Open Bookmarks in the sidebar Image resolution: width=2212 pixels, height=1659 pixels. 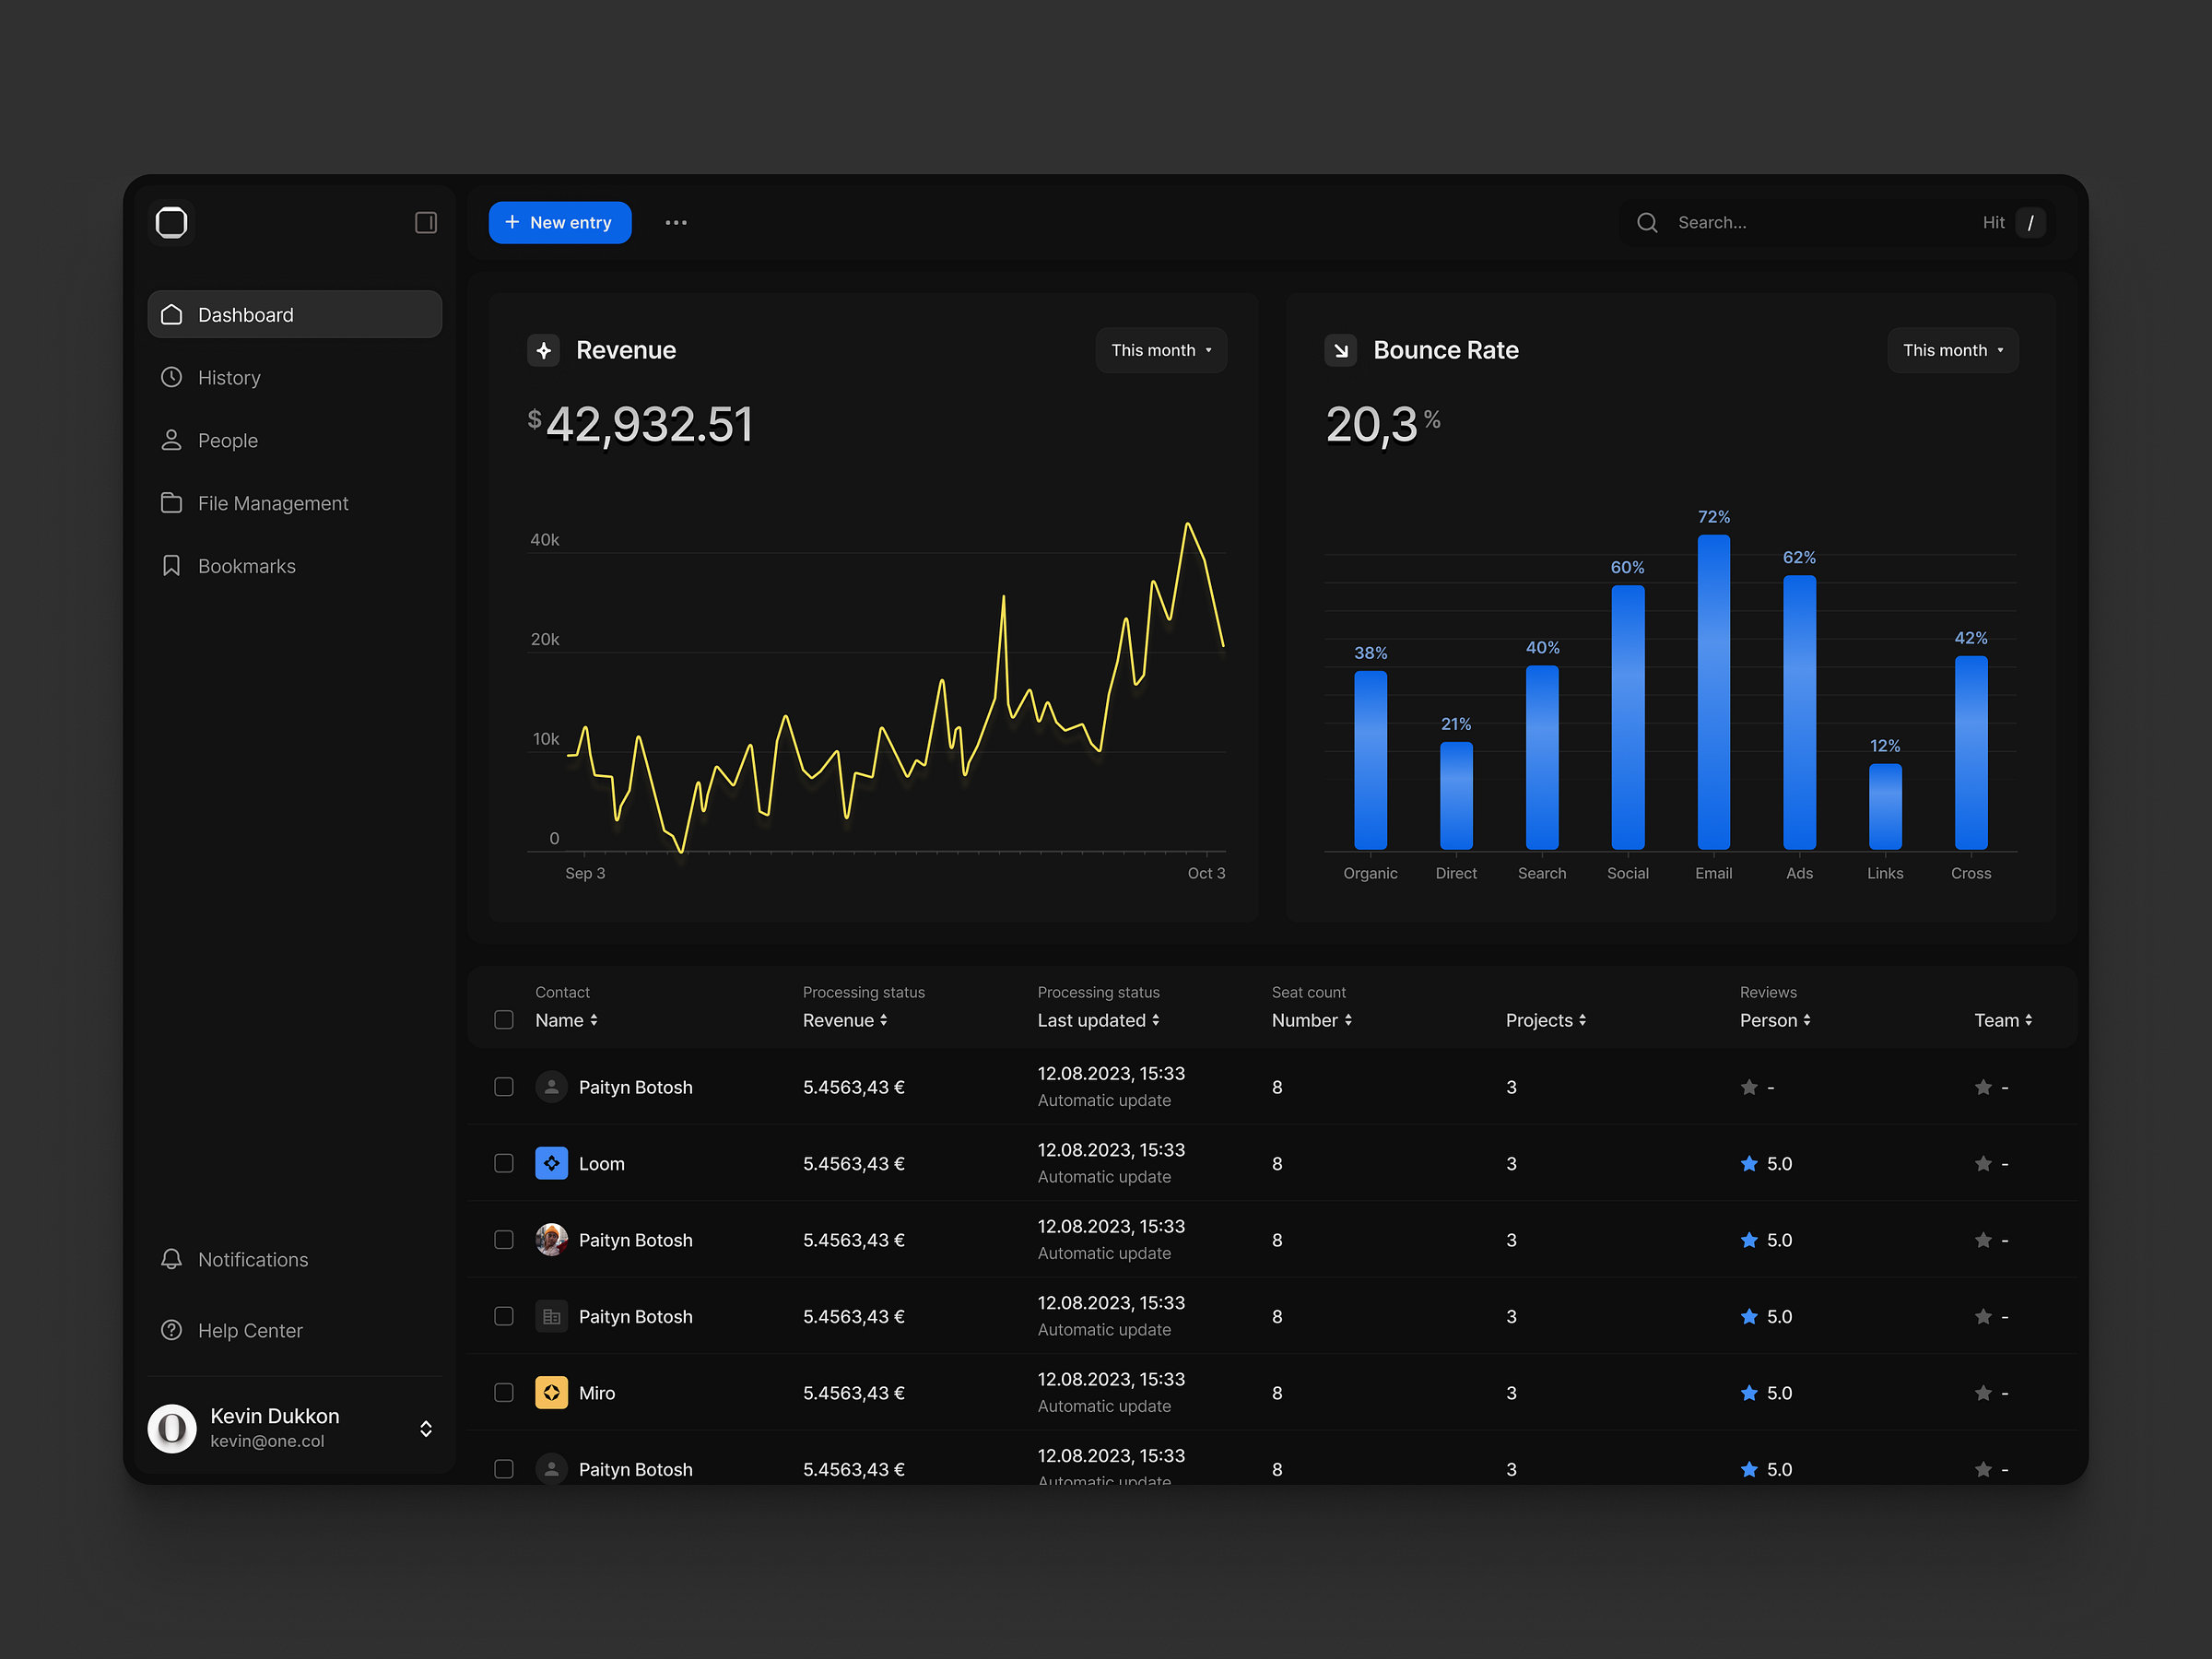tap(295, 566)
